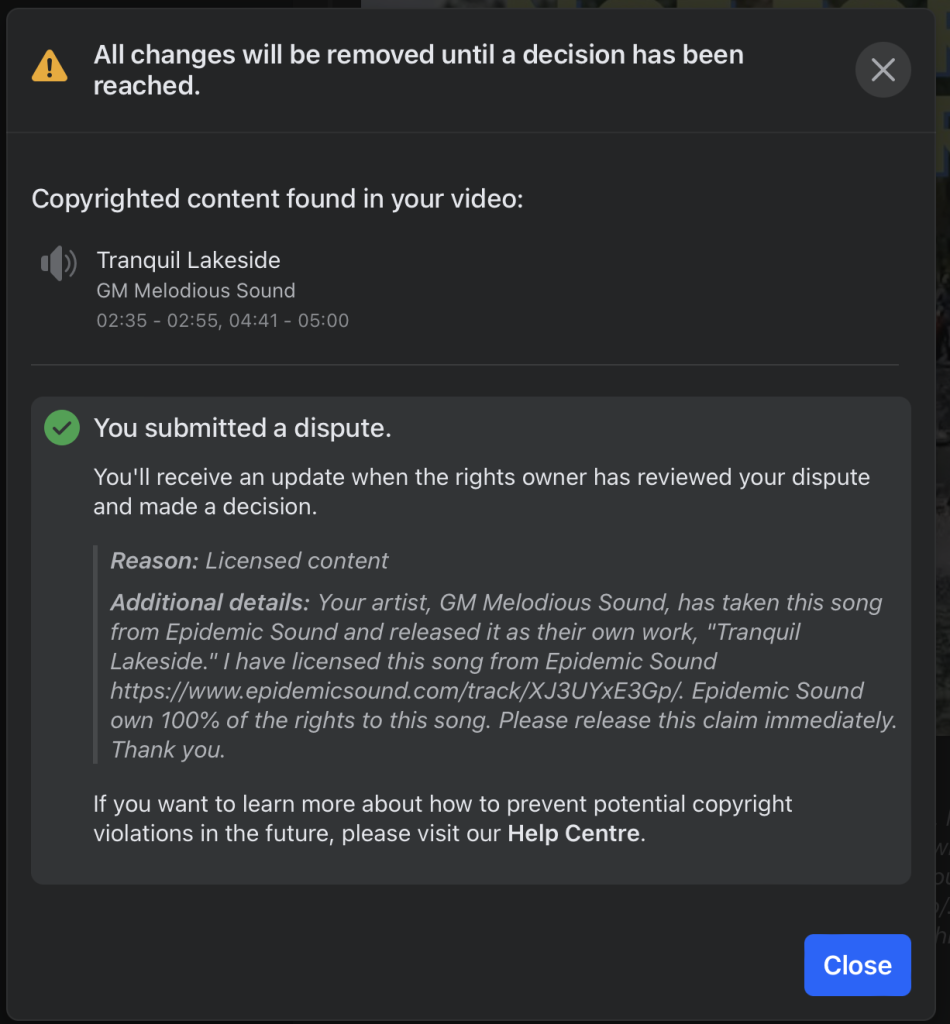Select the Tranquil Lakeside track title

click(189, 260)
